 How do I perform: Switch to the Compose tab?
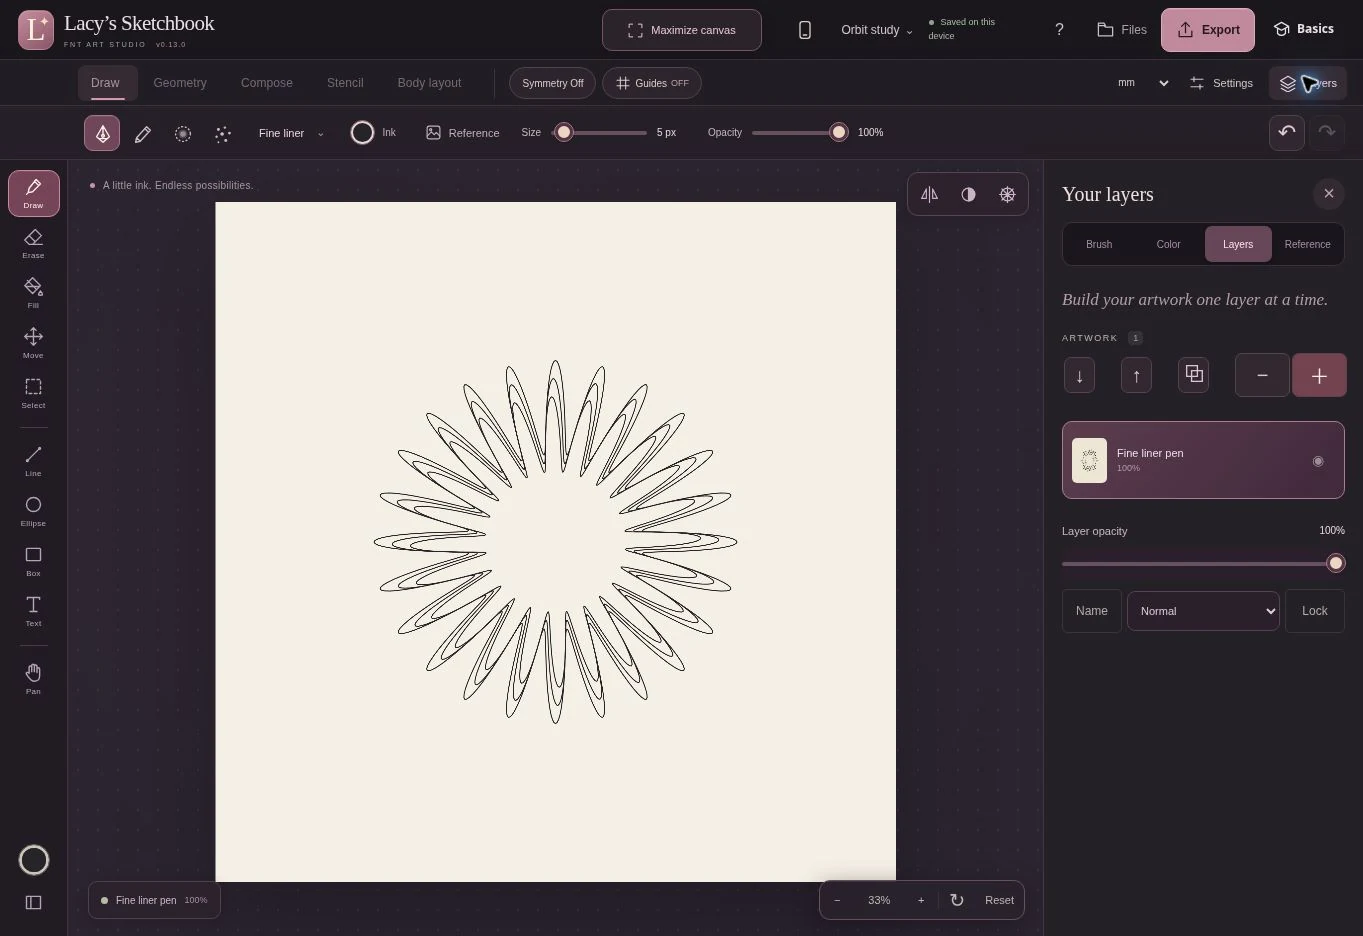click(267, 83)
